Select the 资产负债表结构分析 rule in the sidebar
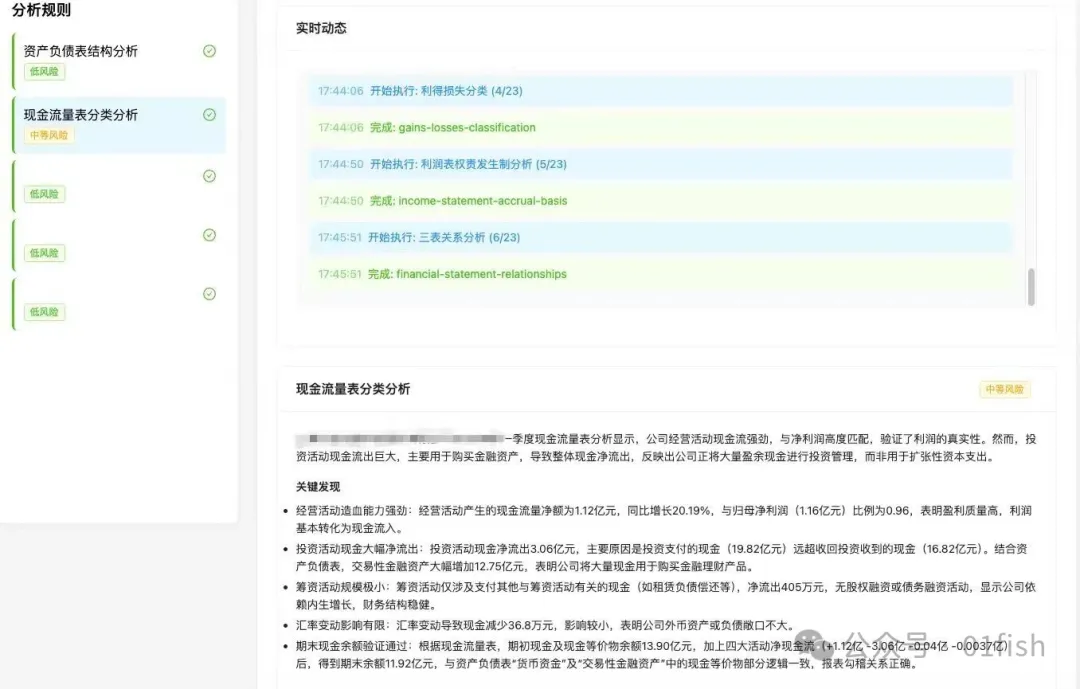The width and height of the screenshot is (1080, 689). click(x=81, y=51)
